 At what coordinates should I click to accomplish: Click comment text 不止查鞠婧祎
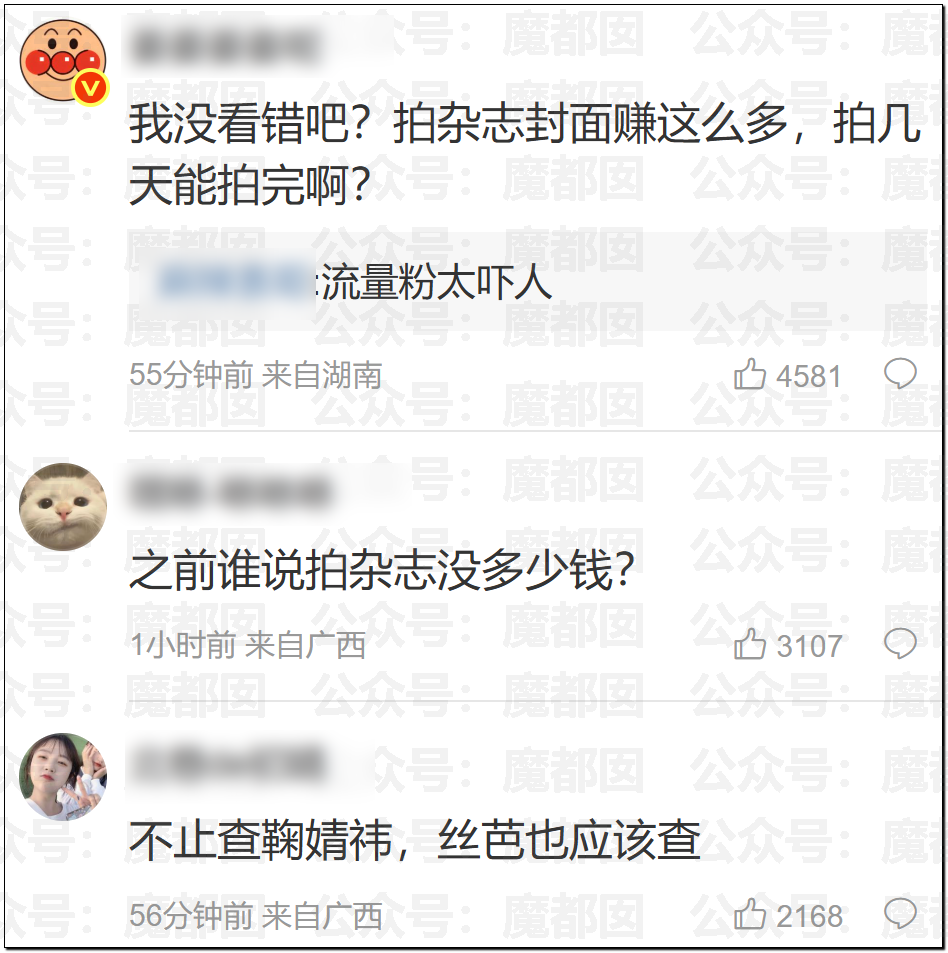[x=260, y=840]
